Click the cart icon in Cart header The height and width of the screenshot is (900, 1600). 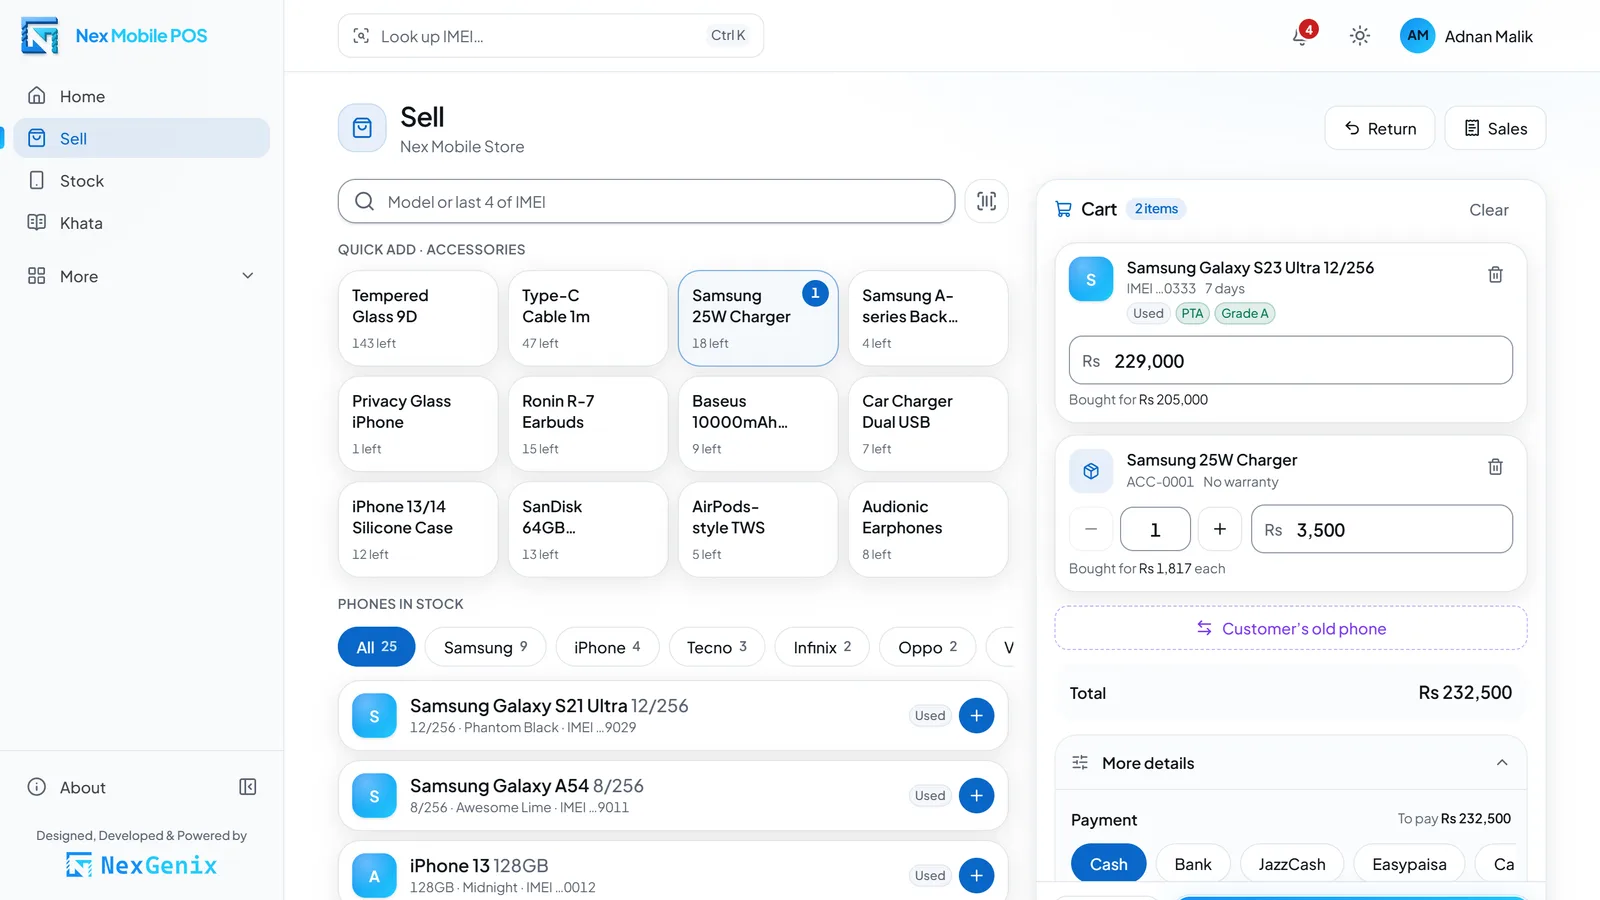1063,209
